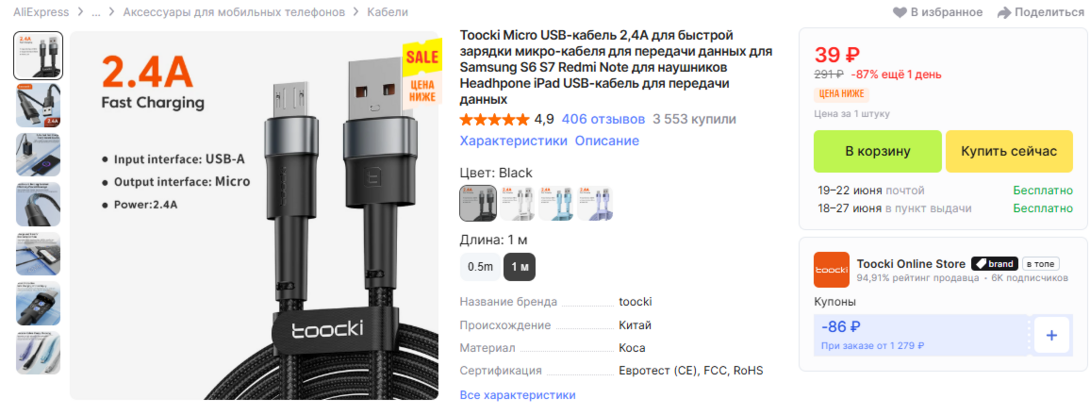Choose the blue cable color swatch
The image size is (1090, 415).
pos(555,203)
